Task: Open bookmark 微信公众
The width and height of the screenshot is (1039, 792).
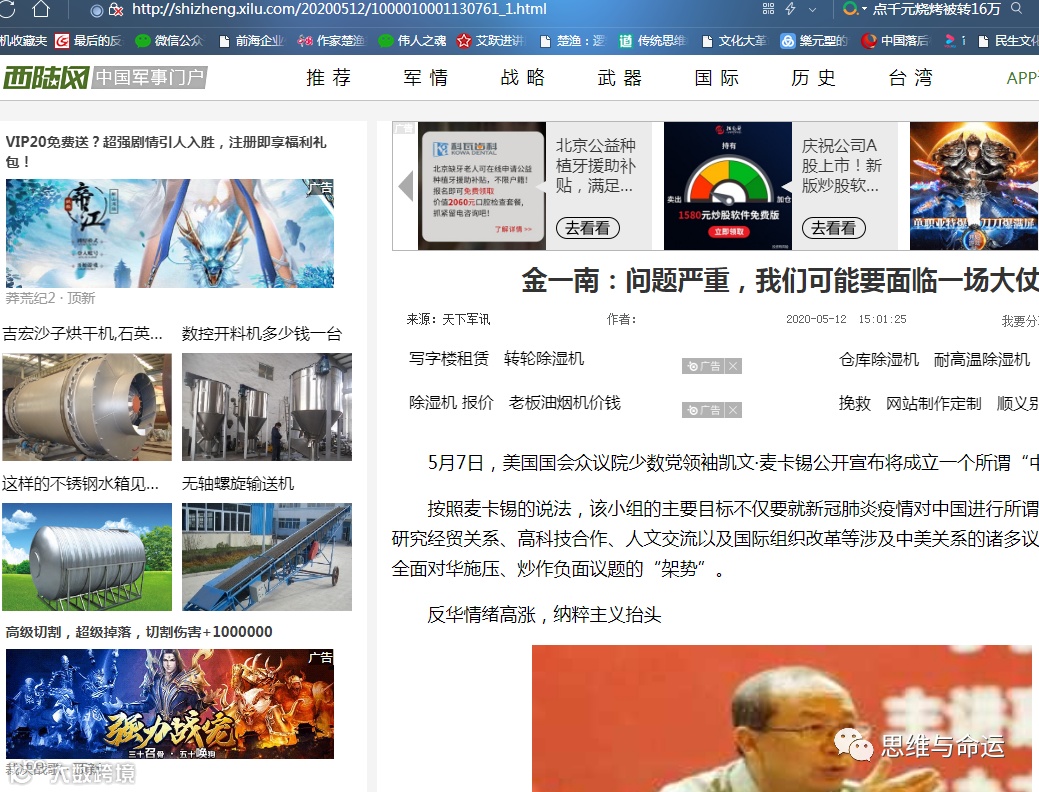Action: click(169, 40)
